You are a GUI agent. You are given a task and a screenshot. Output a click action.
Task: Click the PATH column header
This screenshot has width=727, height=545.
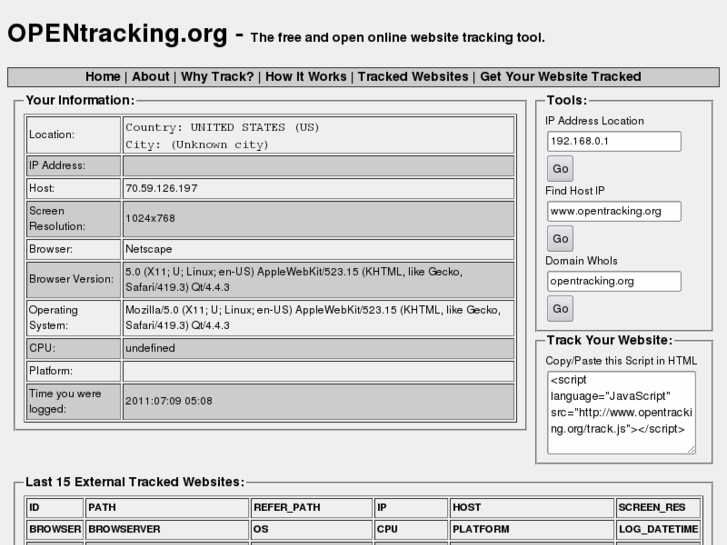click(x=102, y=507)
